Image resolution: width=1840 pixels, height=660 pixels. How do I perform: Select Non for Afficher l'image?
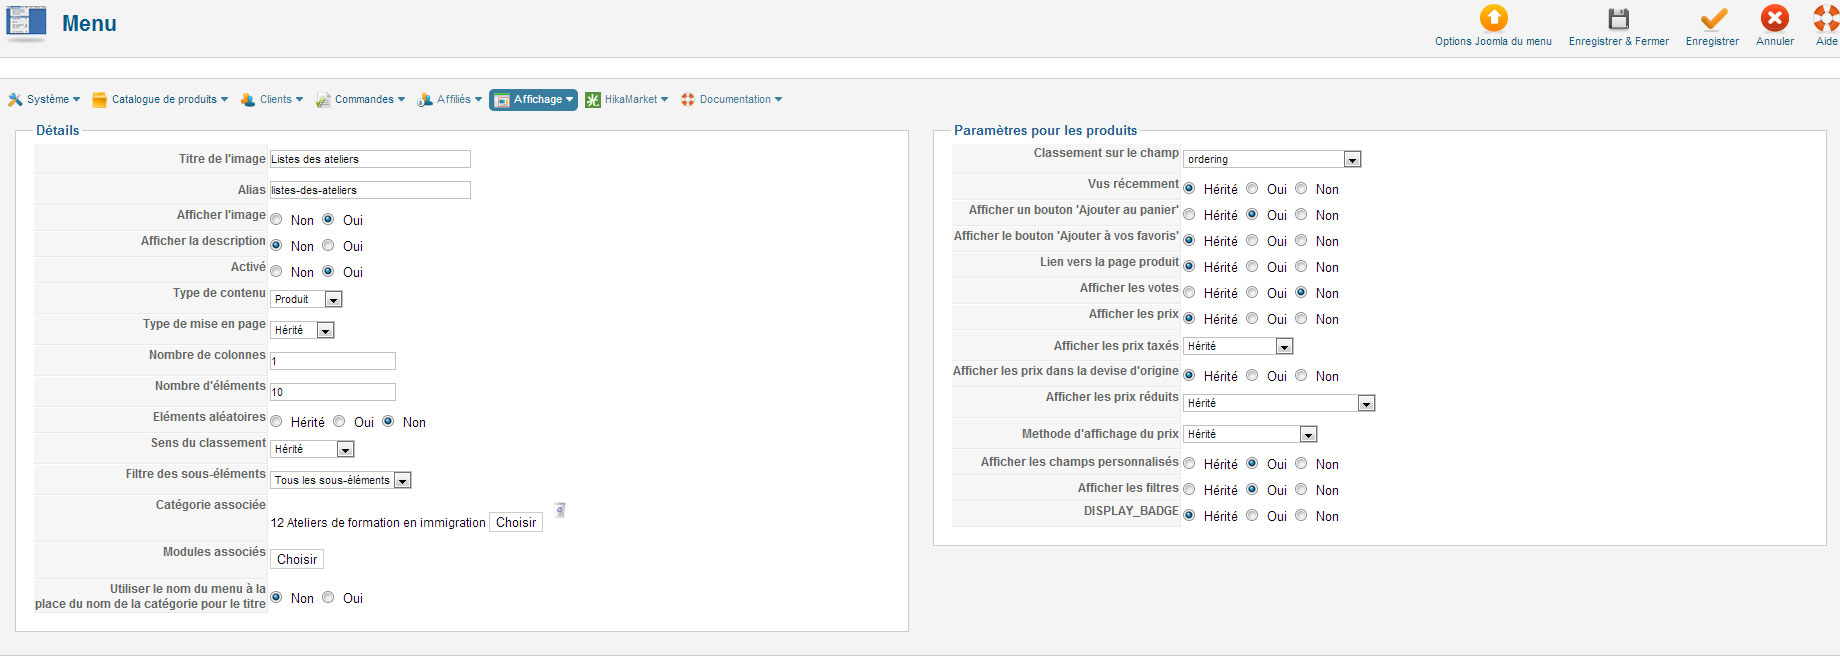point(276,219)
